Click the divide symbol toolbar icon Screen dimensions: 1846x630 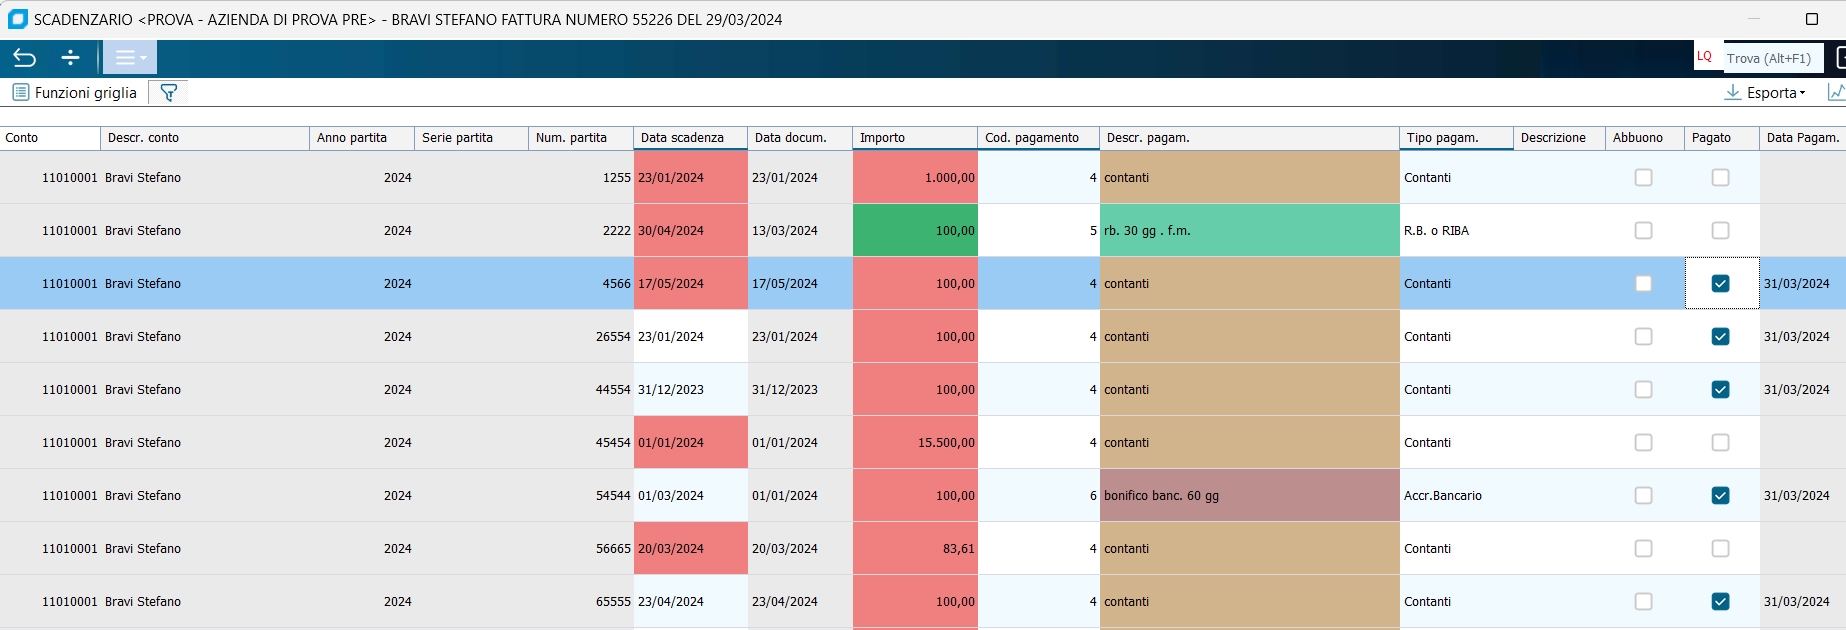coord(70,58)
